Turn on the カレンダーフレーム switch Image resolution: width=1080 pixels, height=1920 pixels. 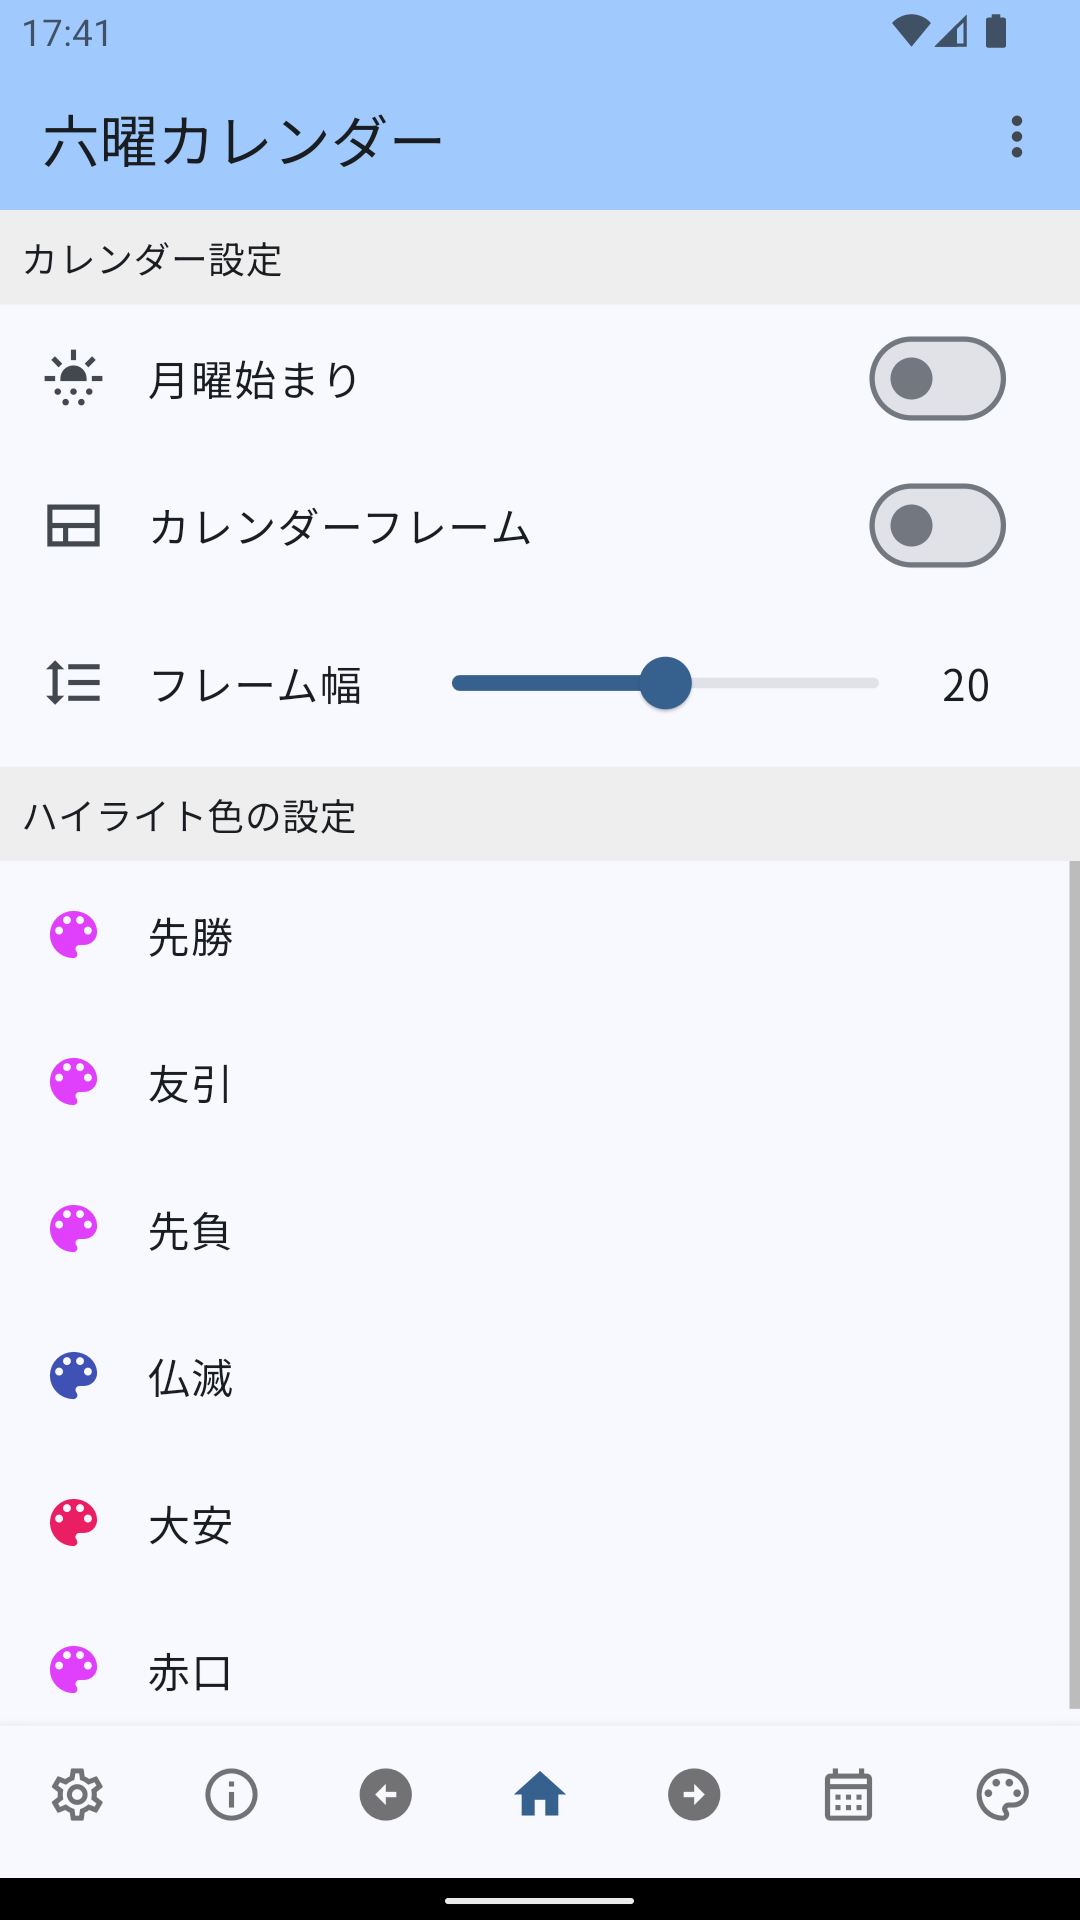[937, 526]
